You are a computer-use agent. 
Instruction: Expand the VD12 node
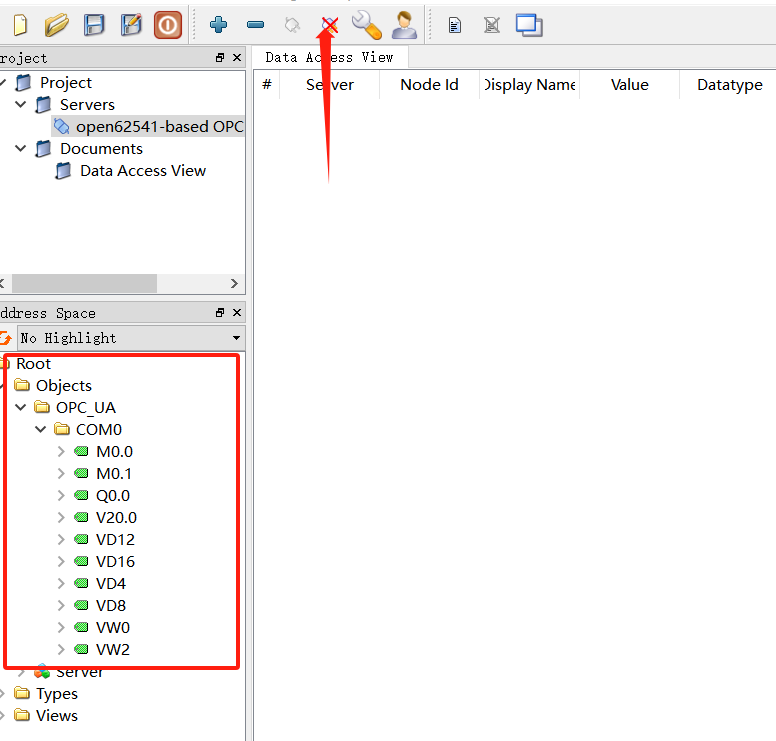61,539
